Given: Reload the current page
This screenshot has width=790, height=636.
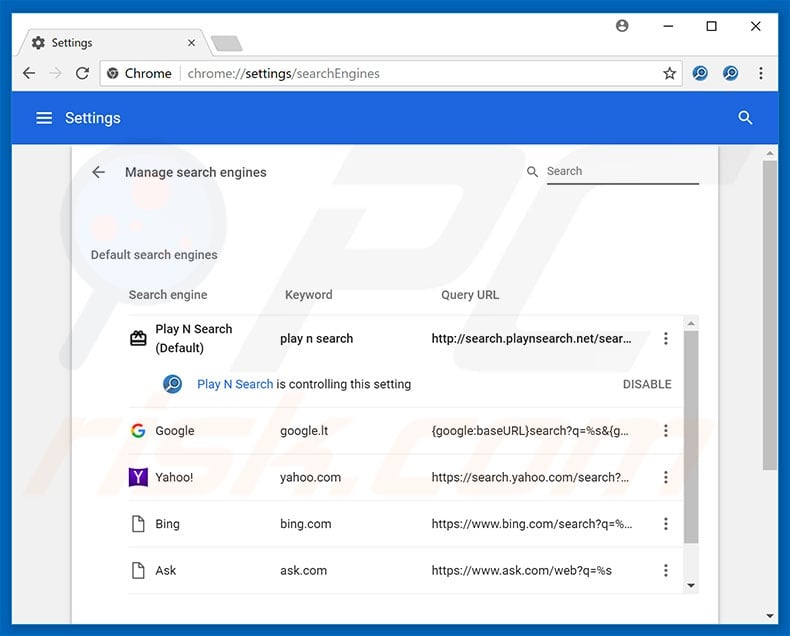Looking at the screenshot, I should (x=82, y=74).
